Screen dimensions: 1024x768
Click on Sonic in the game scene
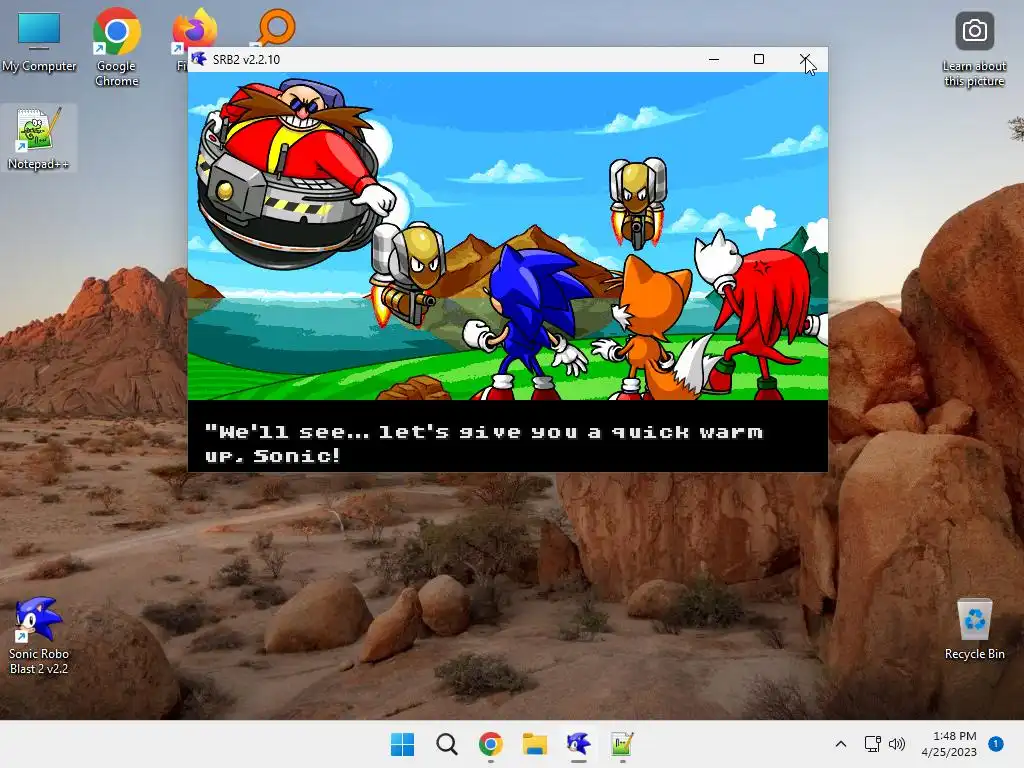tap(526, 321)
